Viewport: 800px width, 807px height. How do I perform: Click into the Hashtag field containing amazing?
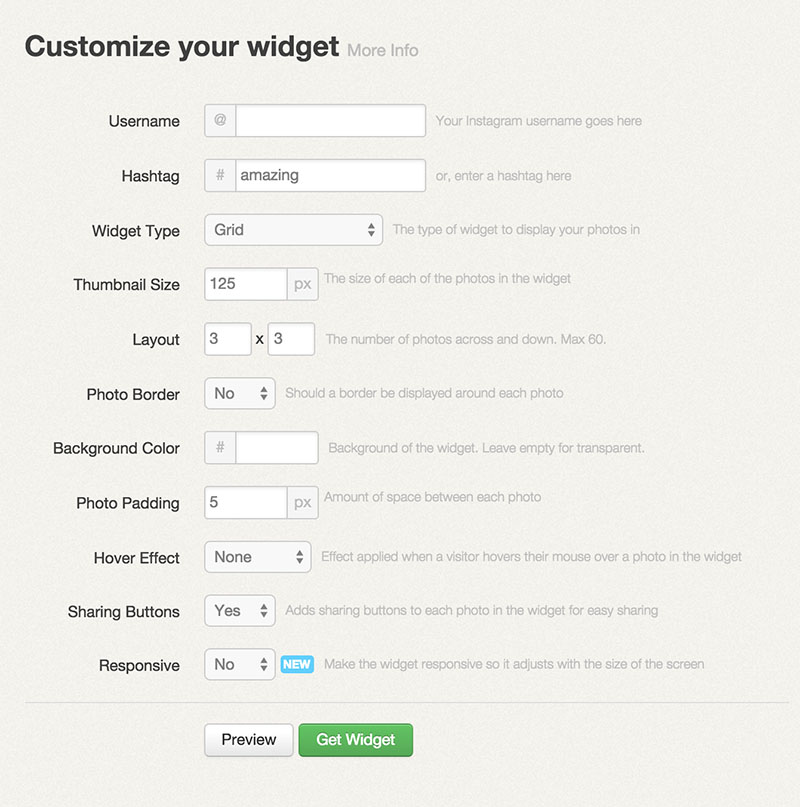click(331, 176)
